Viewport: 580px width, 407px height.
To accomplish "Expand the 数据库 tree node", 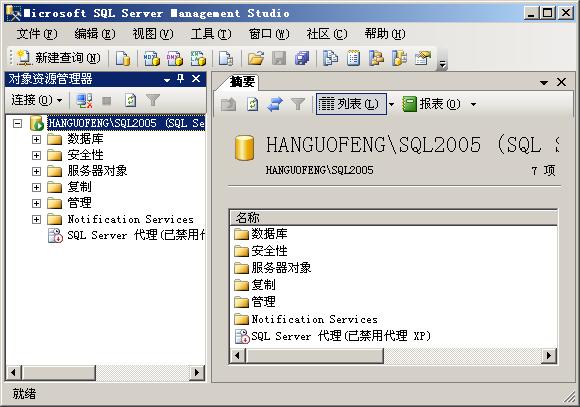I will click(36, 139).
